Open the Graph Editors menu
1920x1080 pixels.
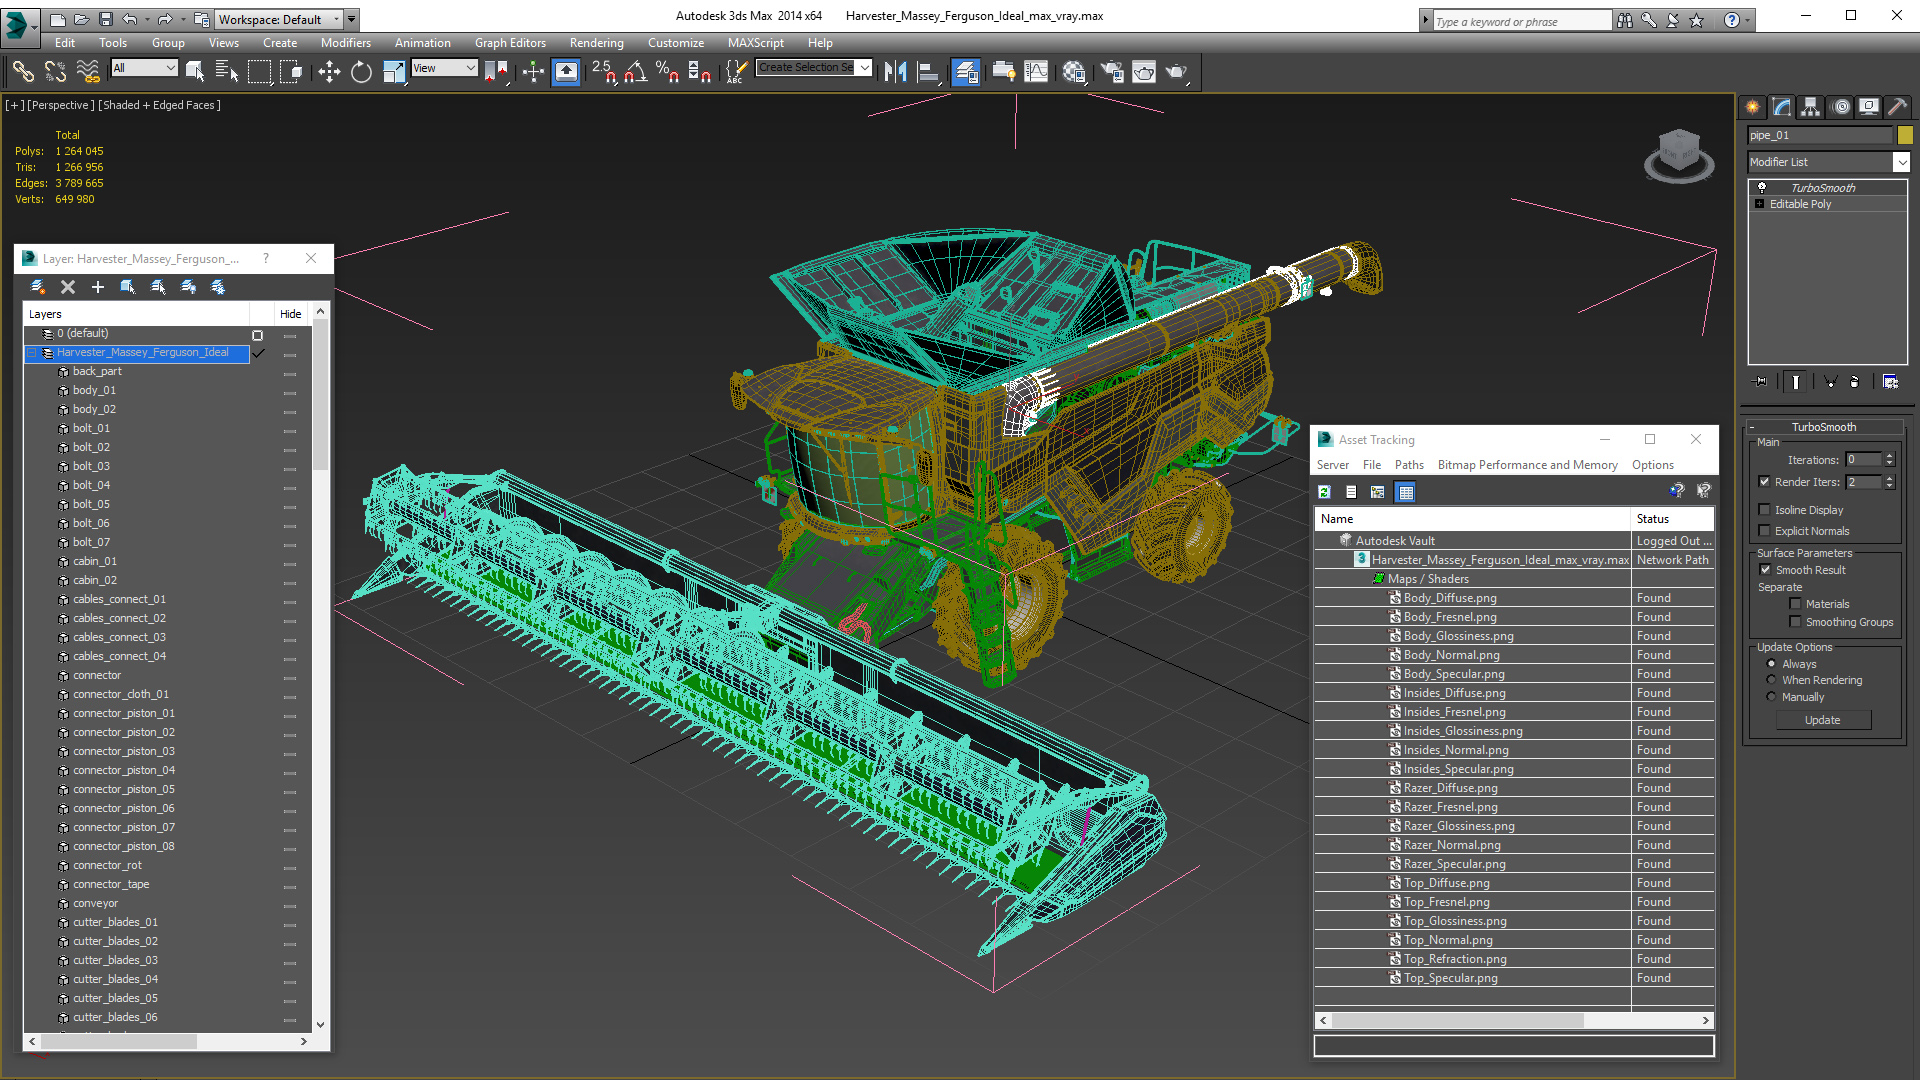pyautogui.click(x=510, y=43)
